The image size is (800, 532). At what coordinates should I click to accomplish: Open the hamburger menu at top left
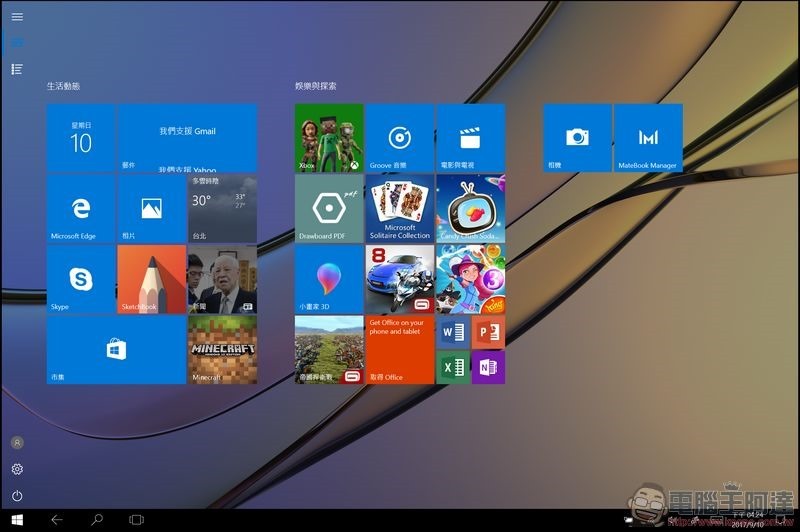pos(17,17)
